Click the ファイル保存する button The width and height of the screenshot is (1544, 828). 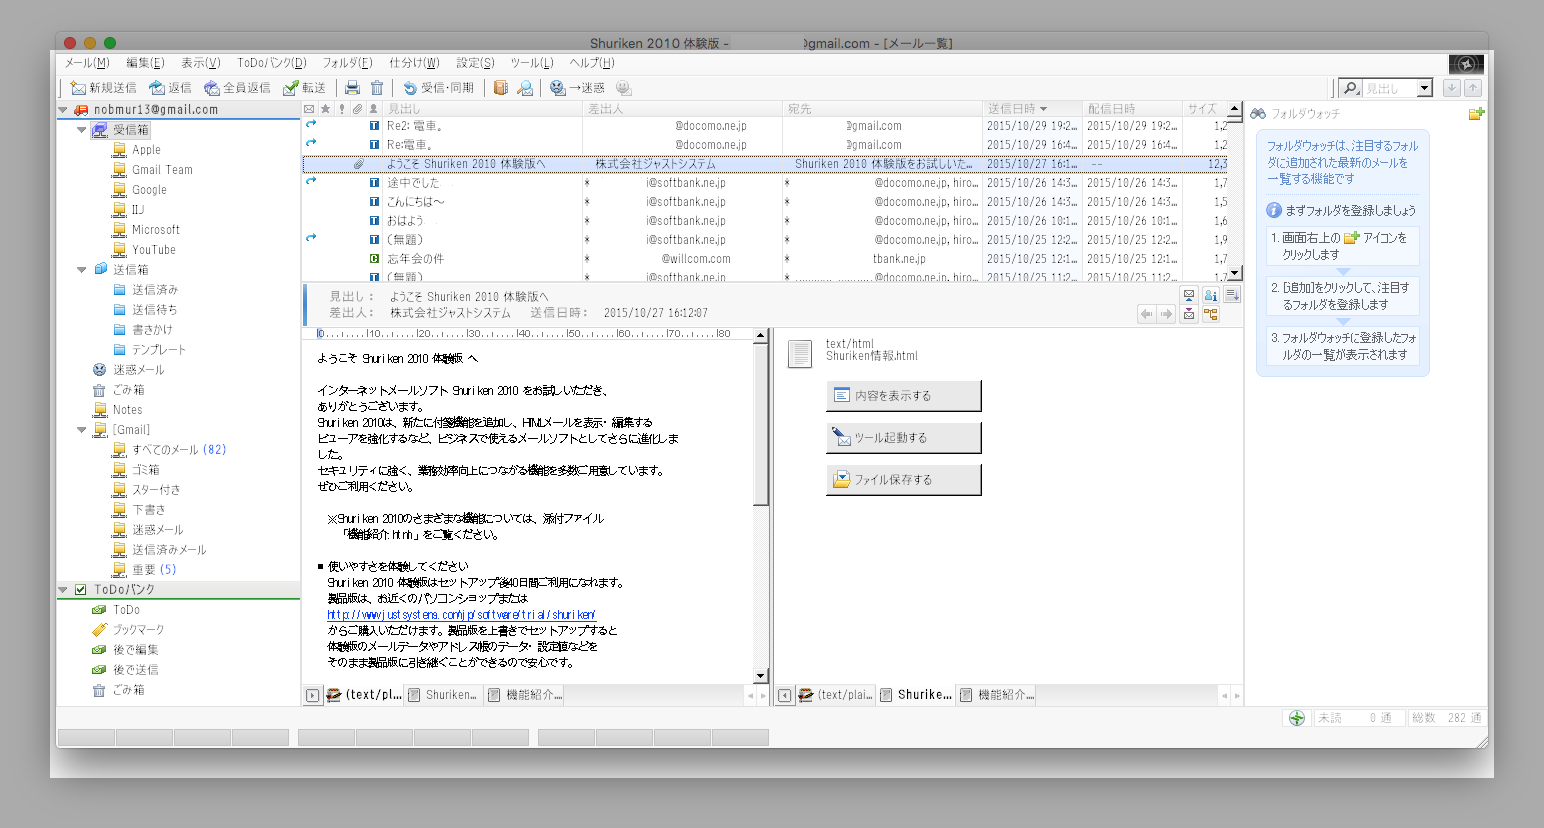pyautogui.click(x=903, y=479)
